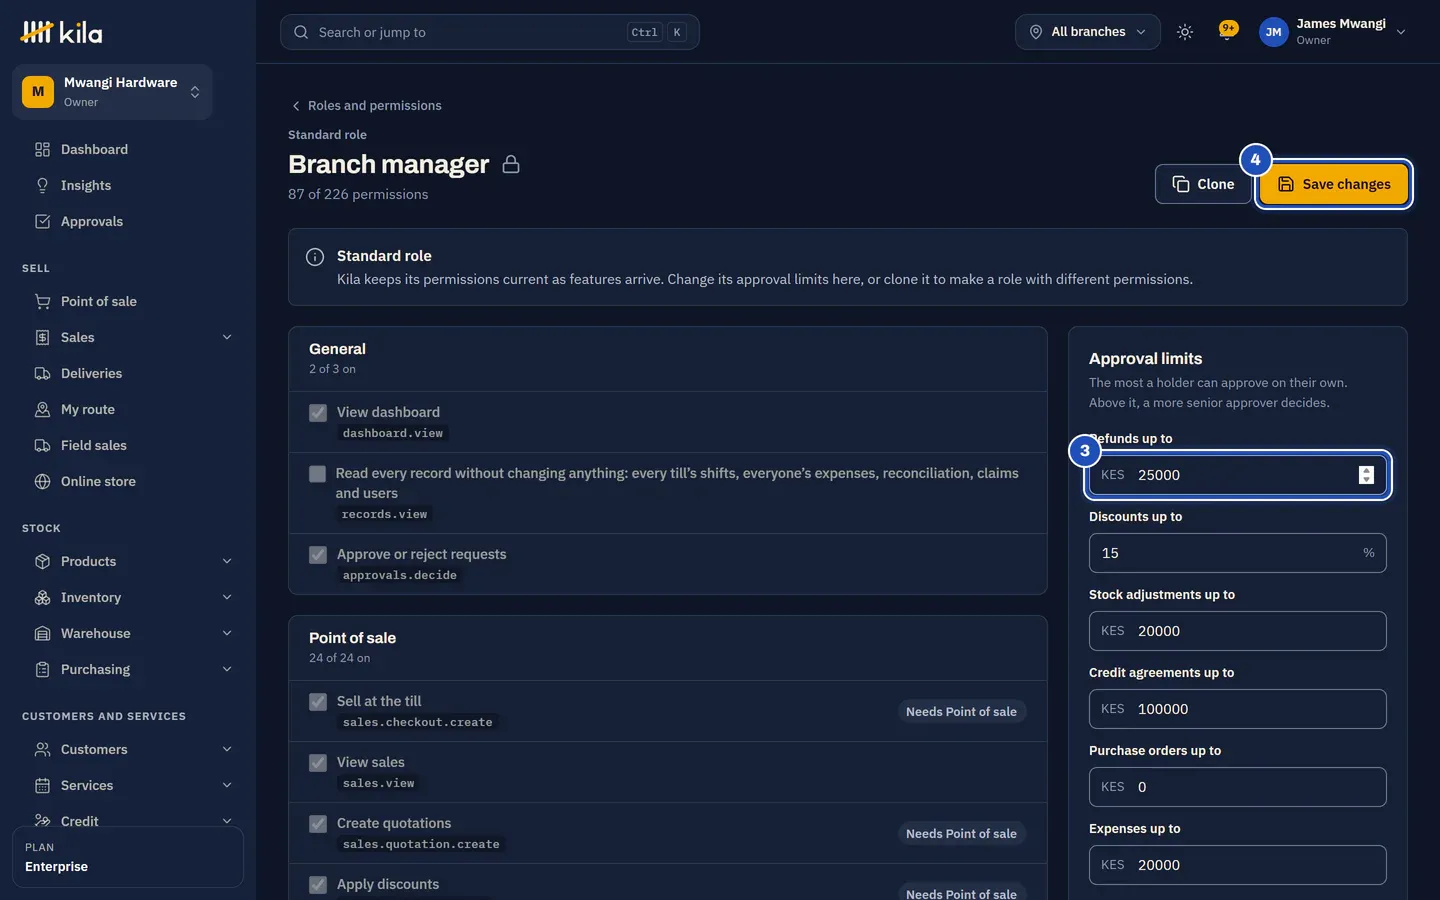Screen dimensions: 1440x900
Task: Click the Enterprise plan card
Action: point(128,857)
